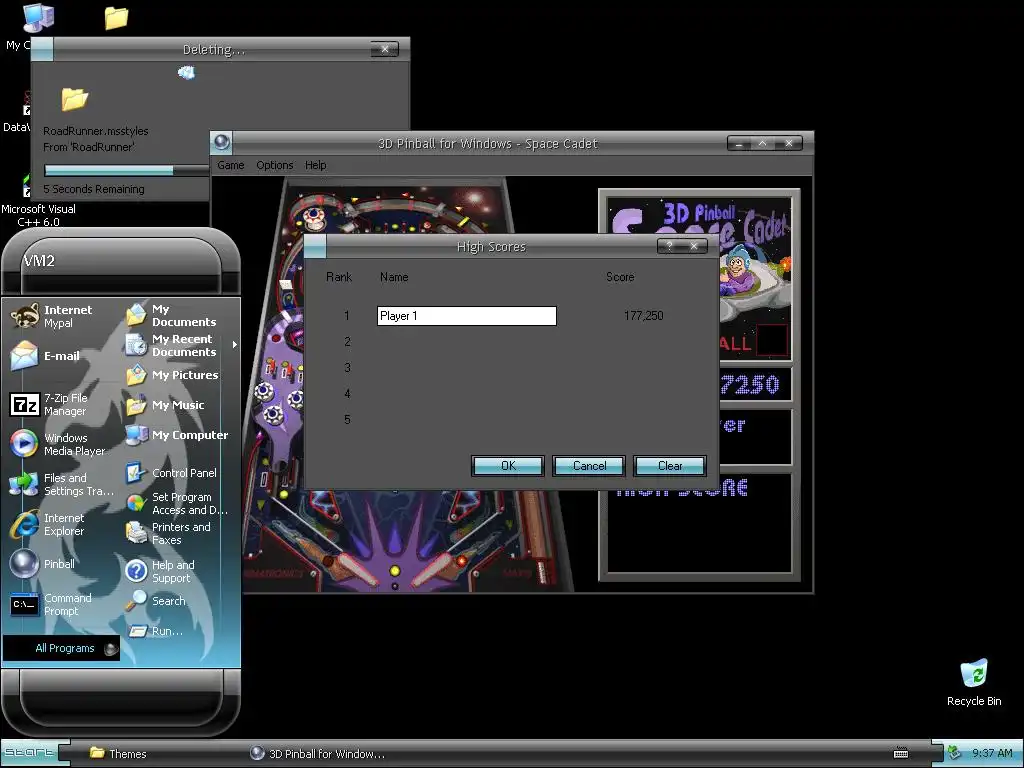
Task: Click the help button in High Scores title bar
Action: tap(669, 246)
